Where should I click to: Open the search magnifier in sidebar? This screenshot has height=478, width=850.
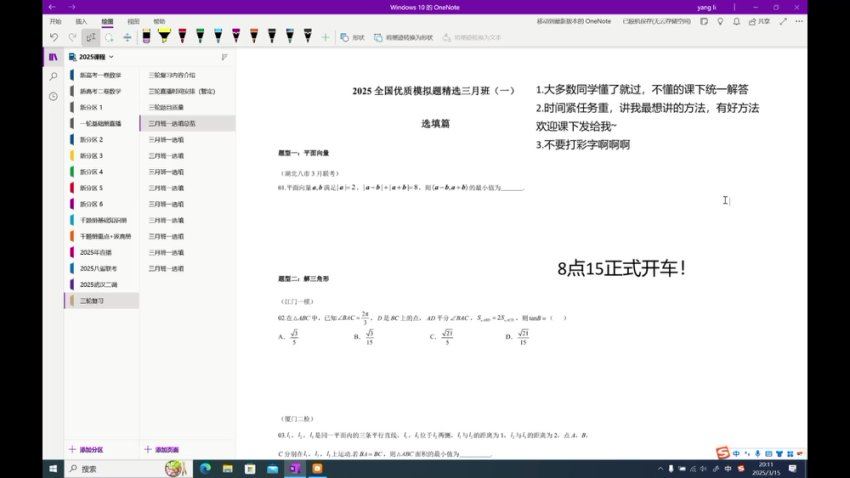(x=53, y=77)
